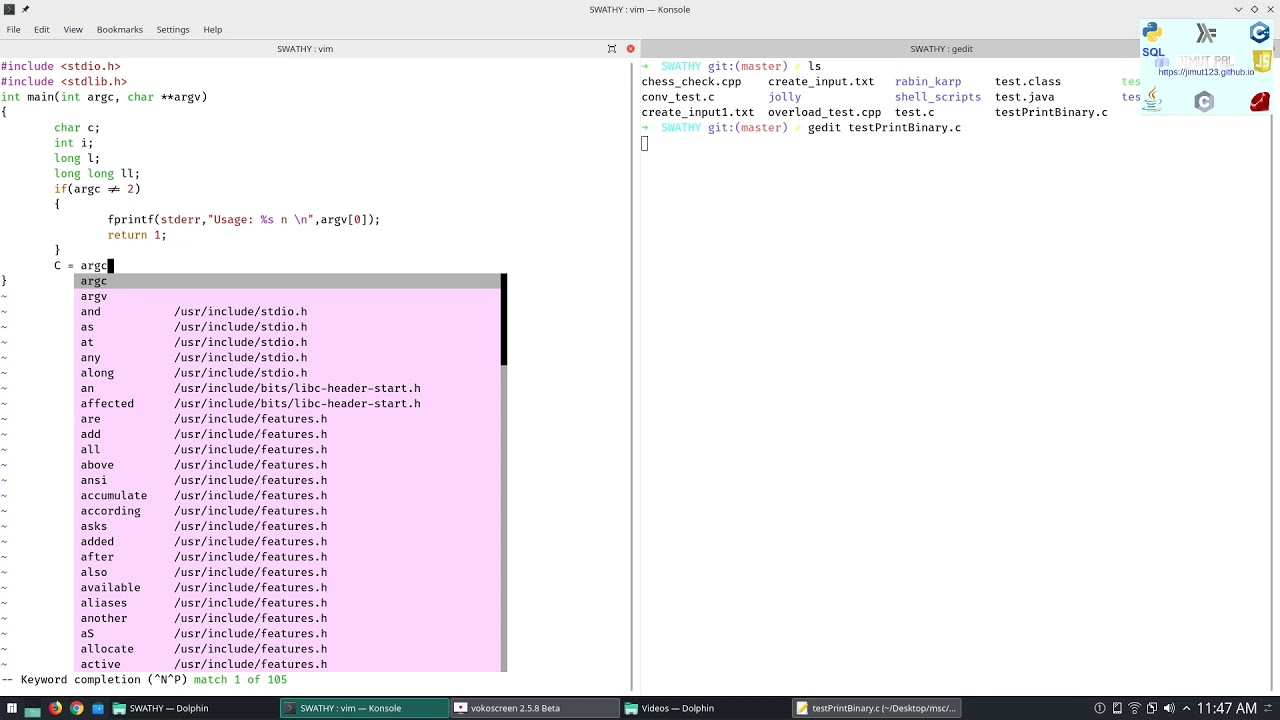Select 'added' completion entry

pos(288,542)
